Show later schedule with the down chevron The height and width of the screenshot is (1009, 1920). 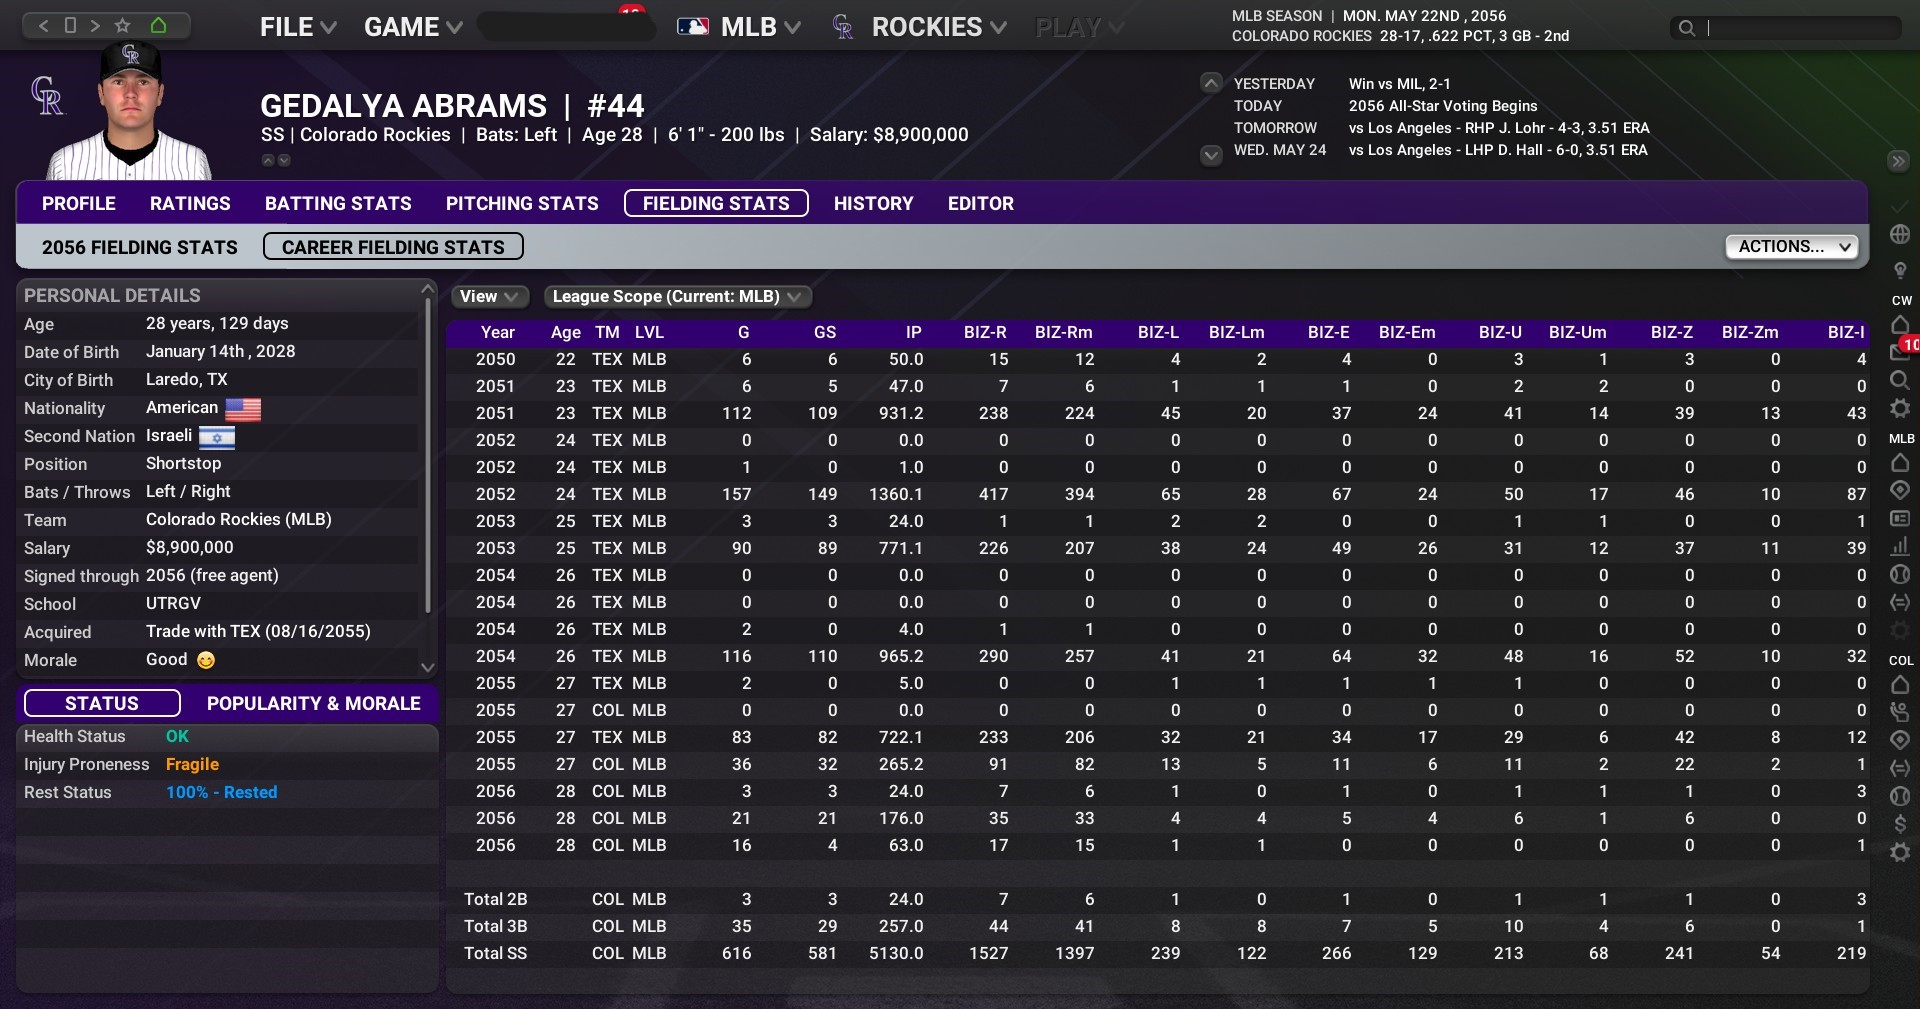click(x=1211, y=155)
